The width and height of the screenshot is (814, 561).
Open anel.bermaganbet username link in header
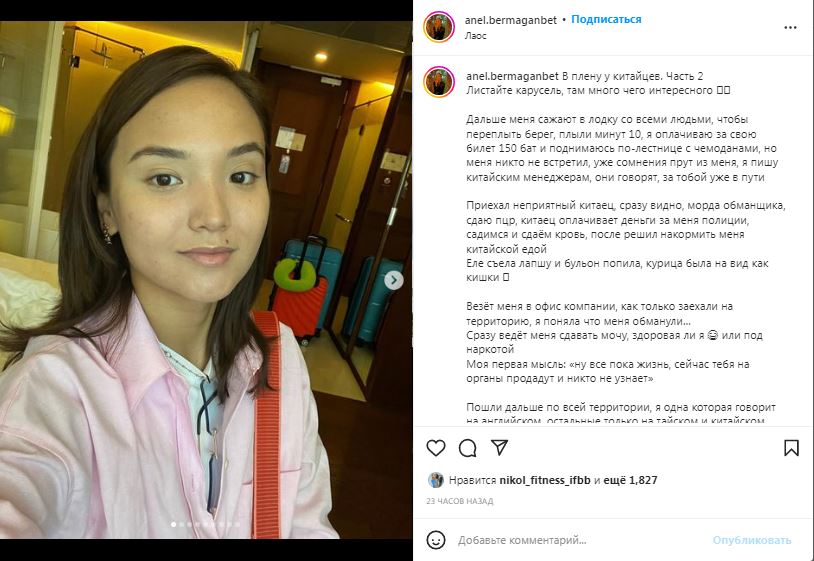click(x=510, y=20)
